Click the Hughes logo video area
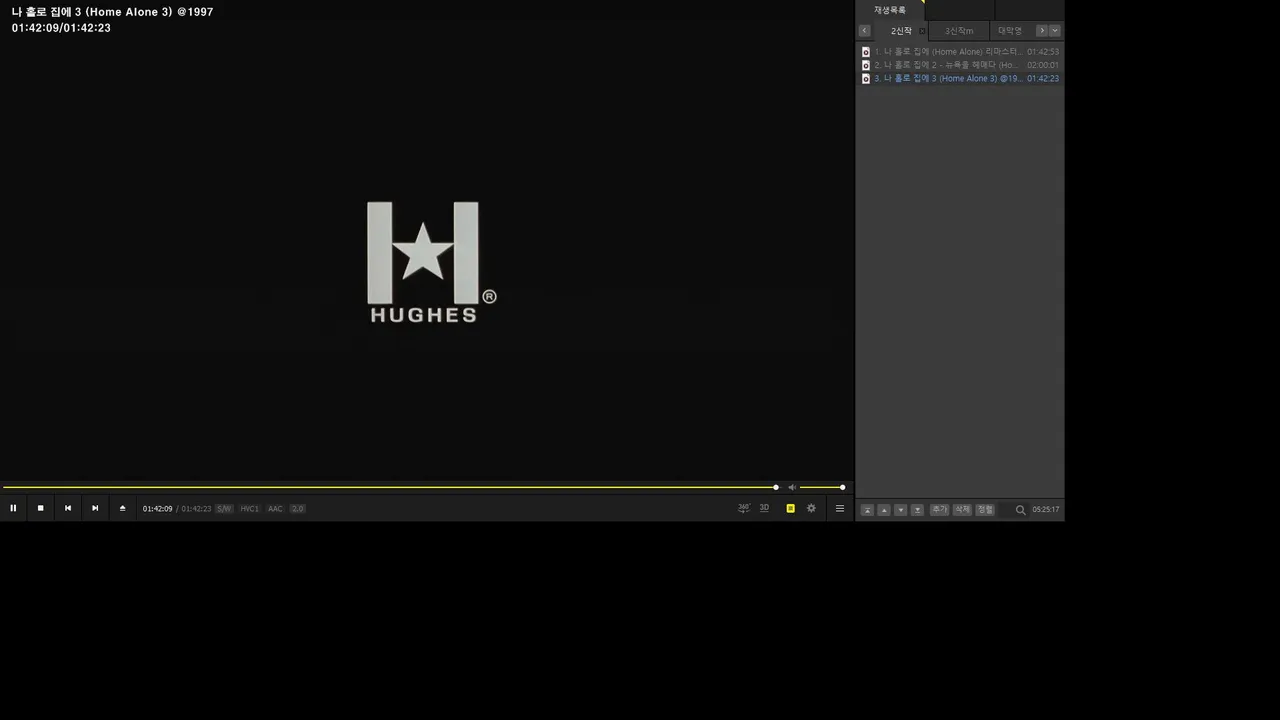Viewport: 1280px width, 720px height. pyautogui.click(x=431, y=262)
